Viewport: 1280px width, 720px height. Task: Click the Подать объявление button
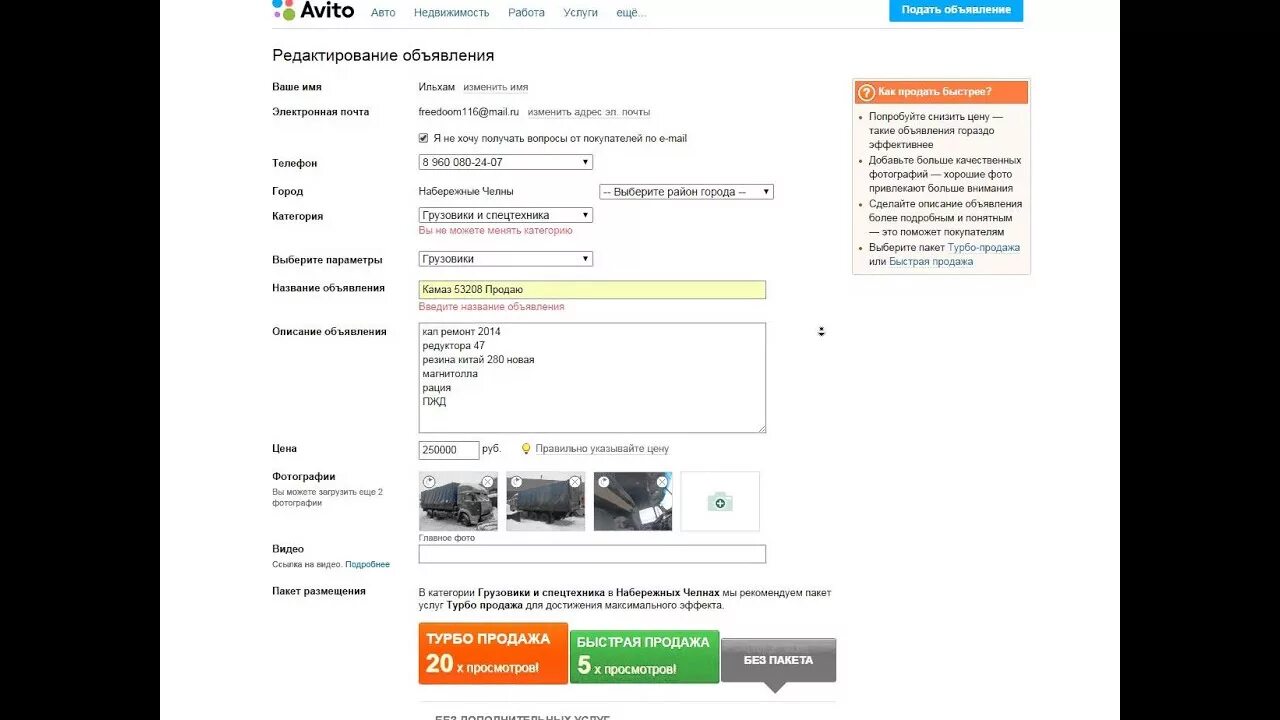tap(956, 10)
